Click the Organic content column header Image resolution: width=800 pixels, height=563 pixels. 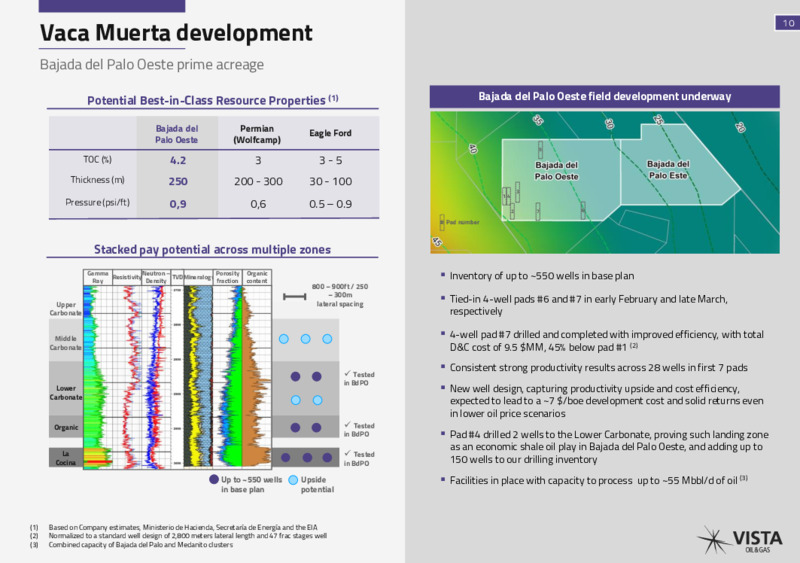(x=257, y=277)
